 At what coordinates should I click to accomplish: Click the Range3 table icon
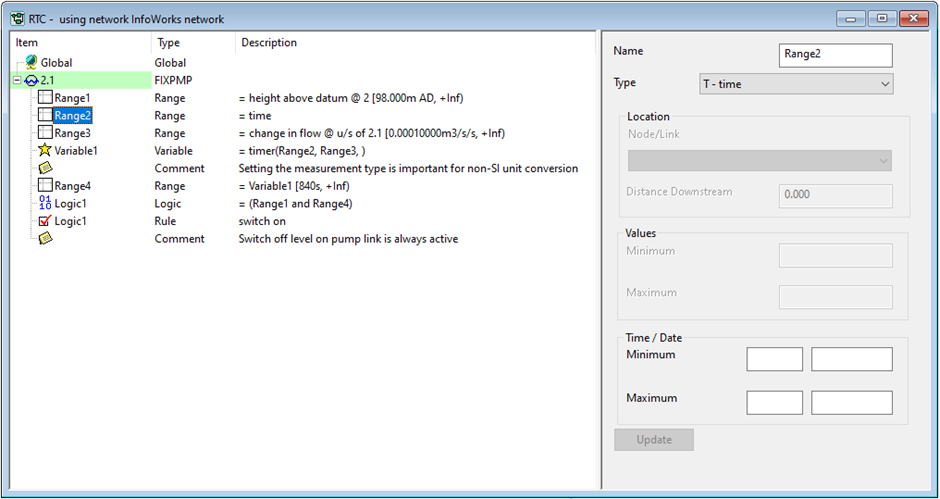click(45, 133)
